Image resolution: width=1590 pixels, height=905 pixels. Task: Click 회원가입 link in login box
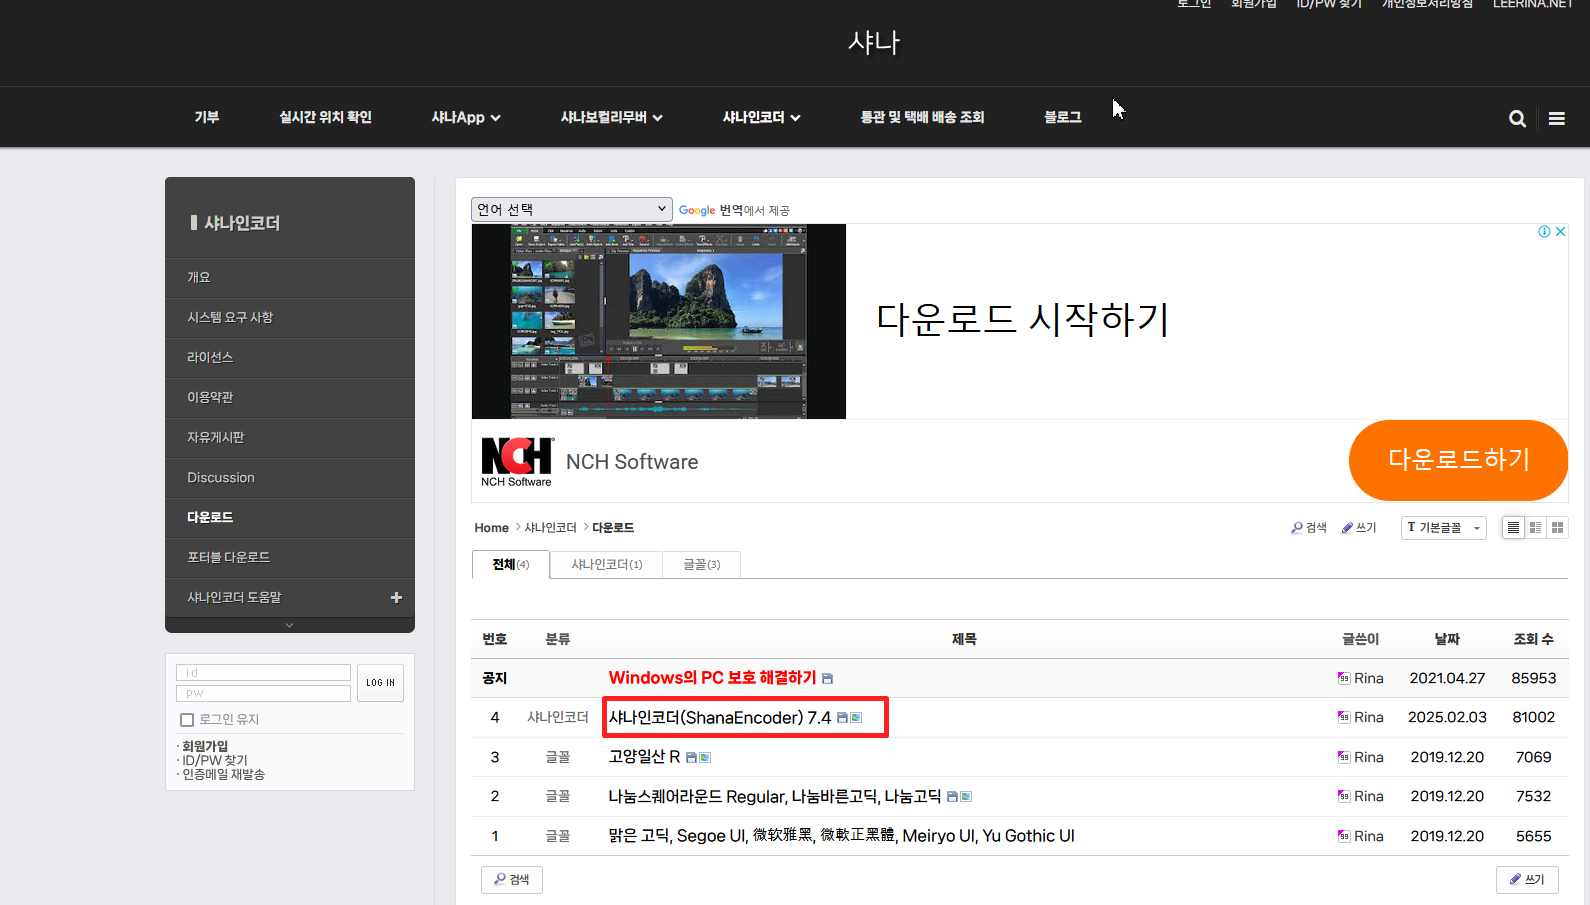205,746
